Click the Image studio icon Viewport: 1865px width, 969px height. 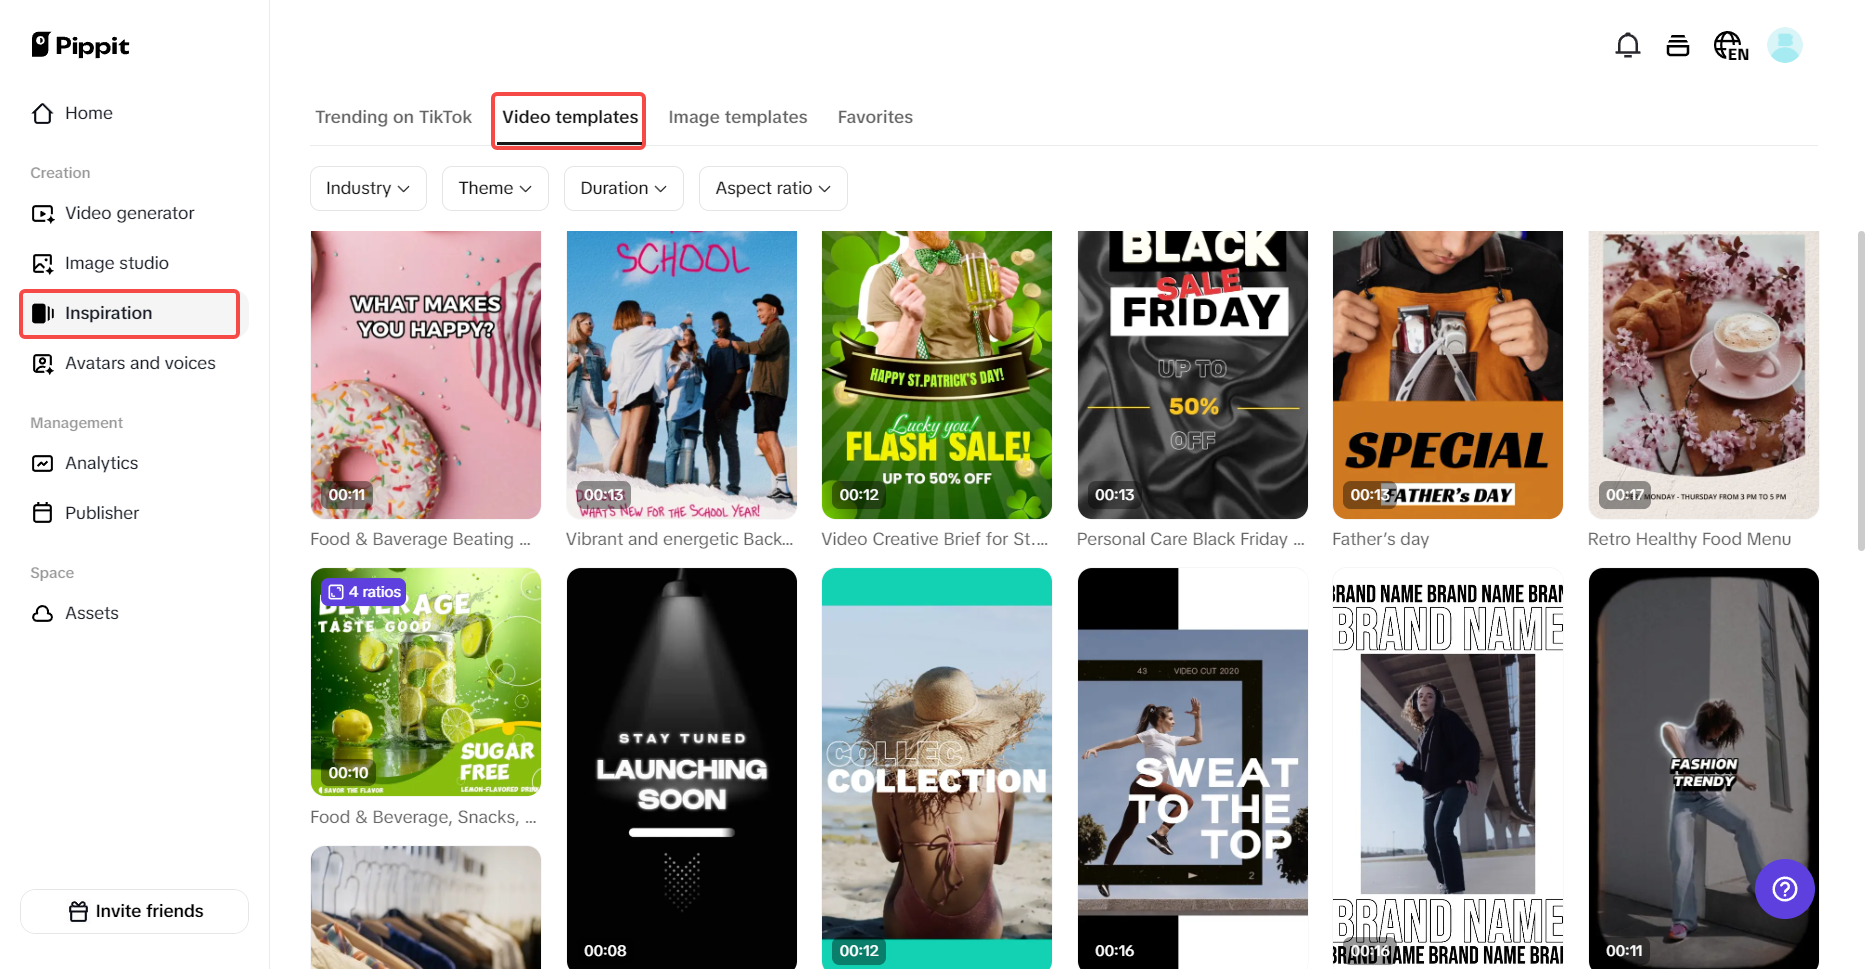pyautogui.click(x=43, y=263)
